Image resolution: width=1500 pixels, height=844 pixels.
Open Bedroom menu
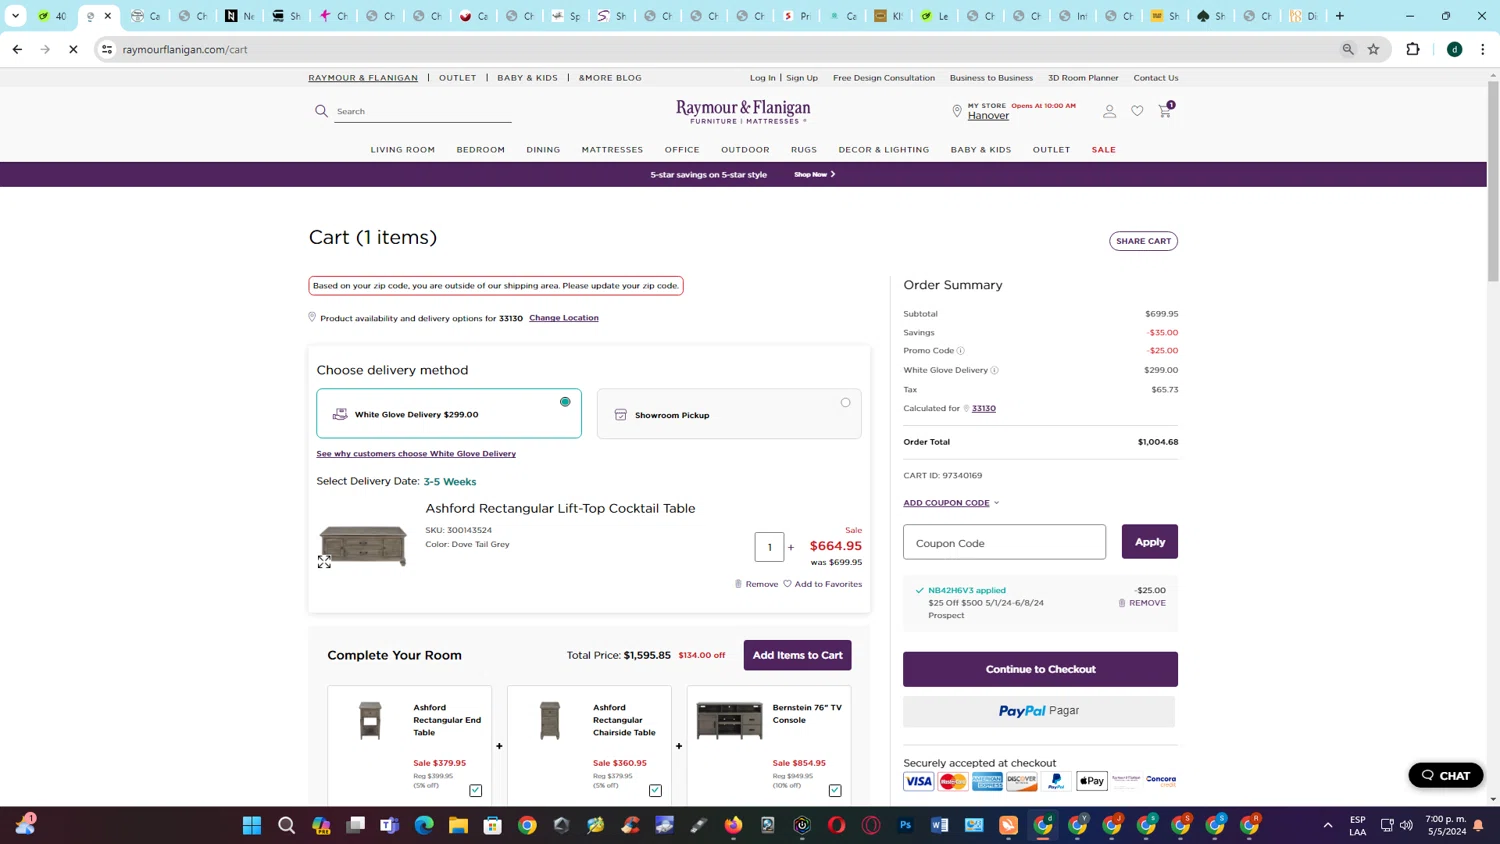click(481, 150)
